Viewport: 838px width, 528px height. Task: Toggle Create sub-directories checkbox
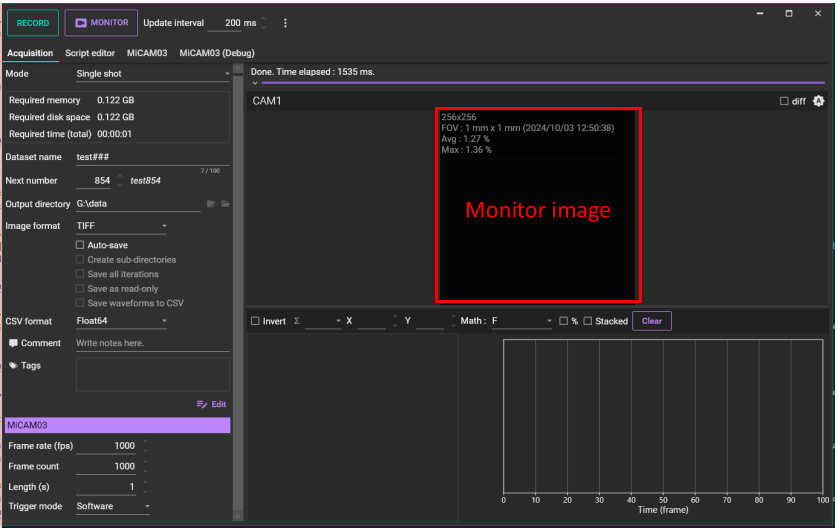pos(80,259)
